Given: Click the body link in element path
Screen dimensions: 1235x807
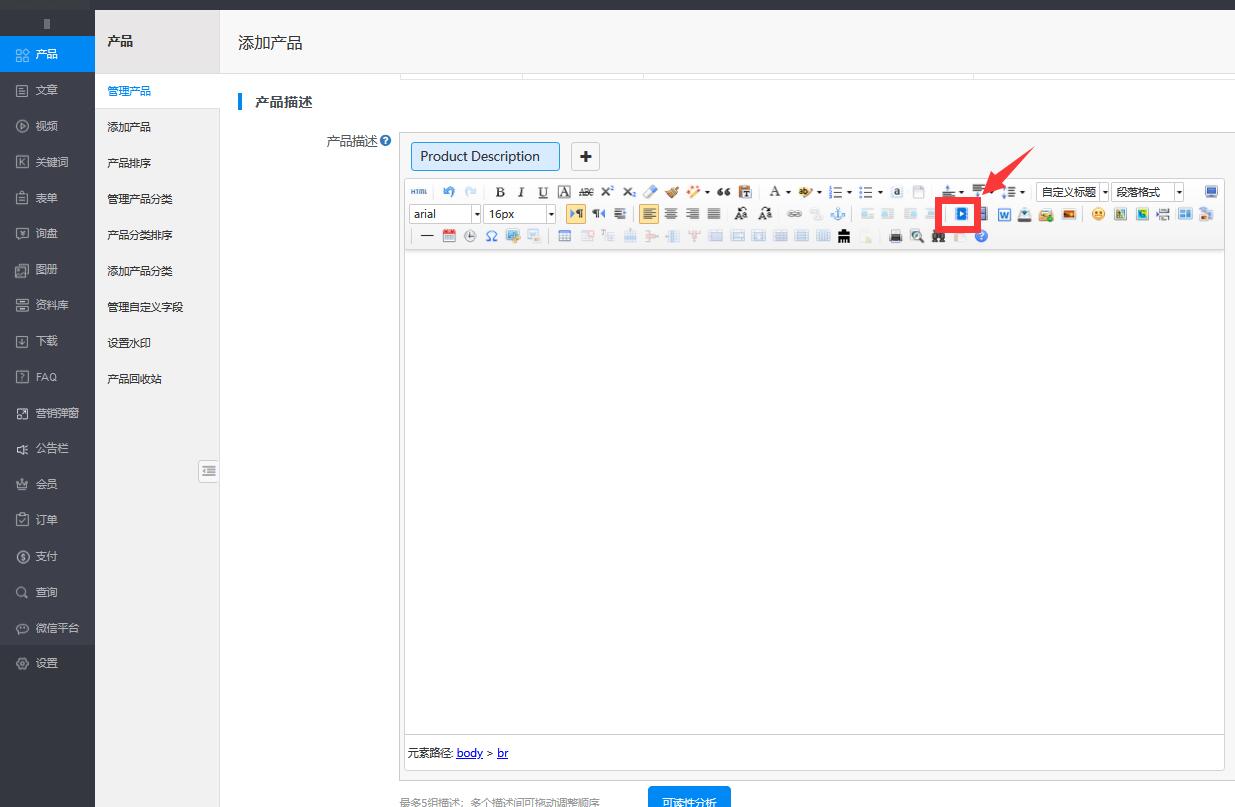Looking at the screenshot, I should pyautogui.click(x=469, y=753).
